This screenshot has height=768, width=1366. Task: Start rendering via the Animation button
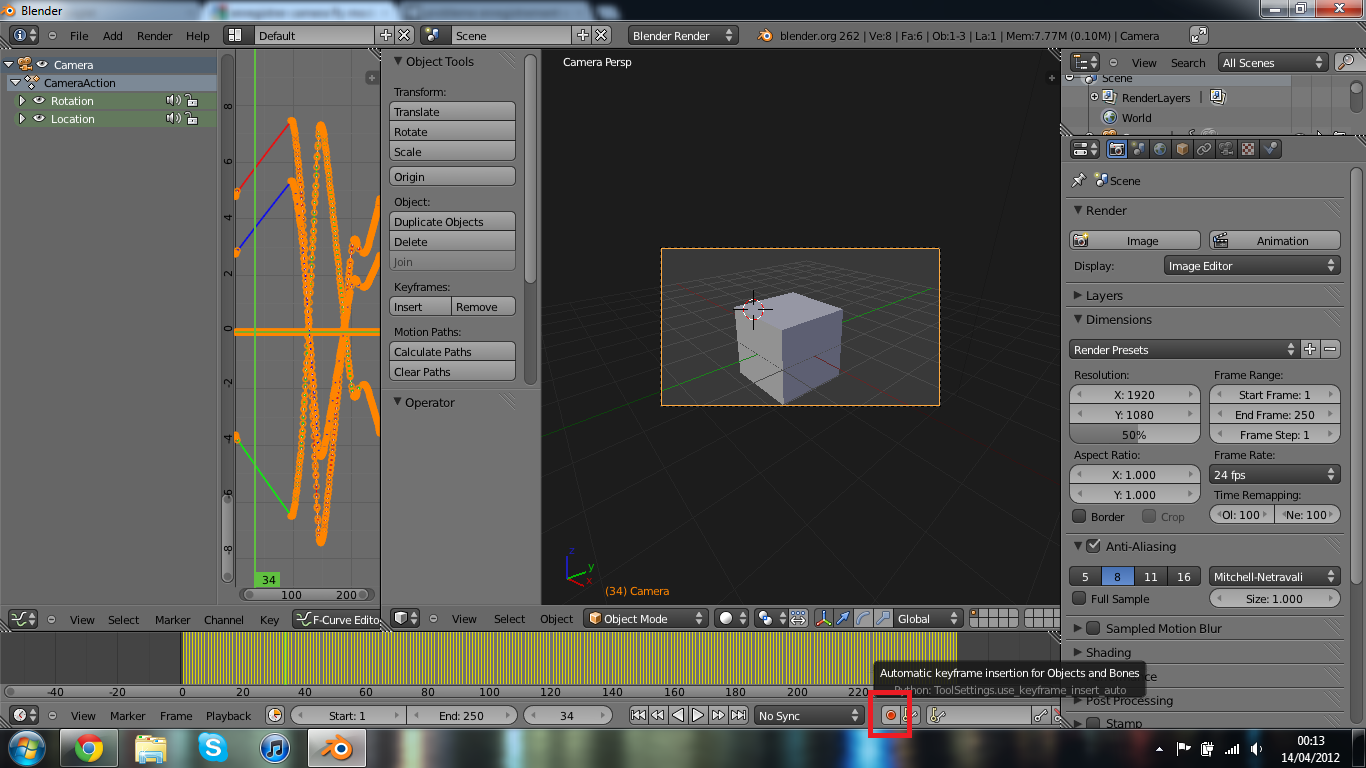click(x=1274, y=240)
